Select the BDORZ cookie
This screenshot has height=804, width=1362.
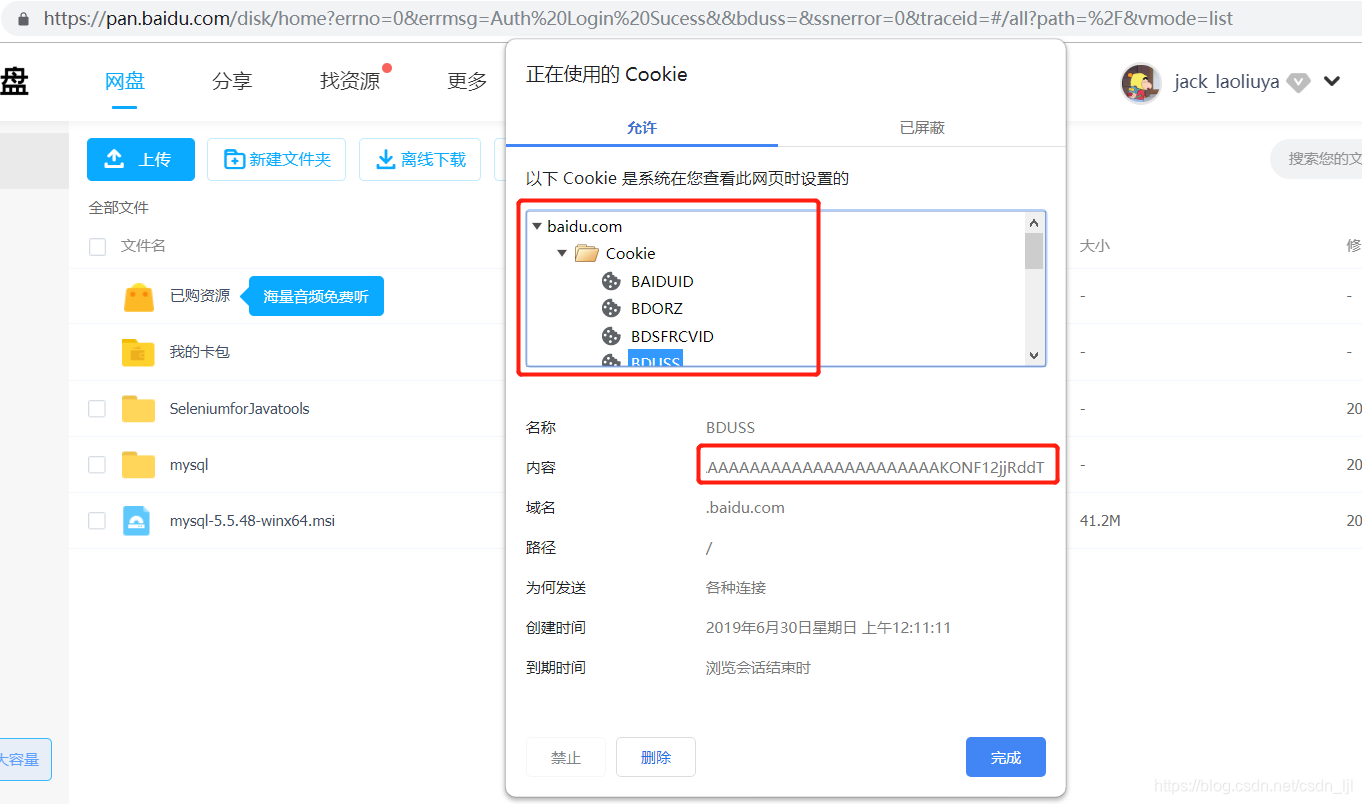pyautogui.click(x=657, y=308)
